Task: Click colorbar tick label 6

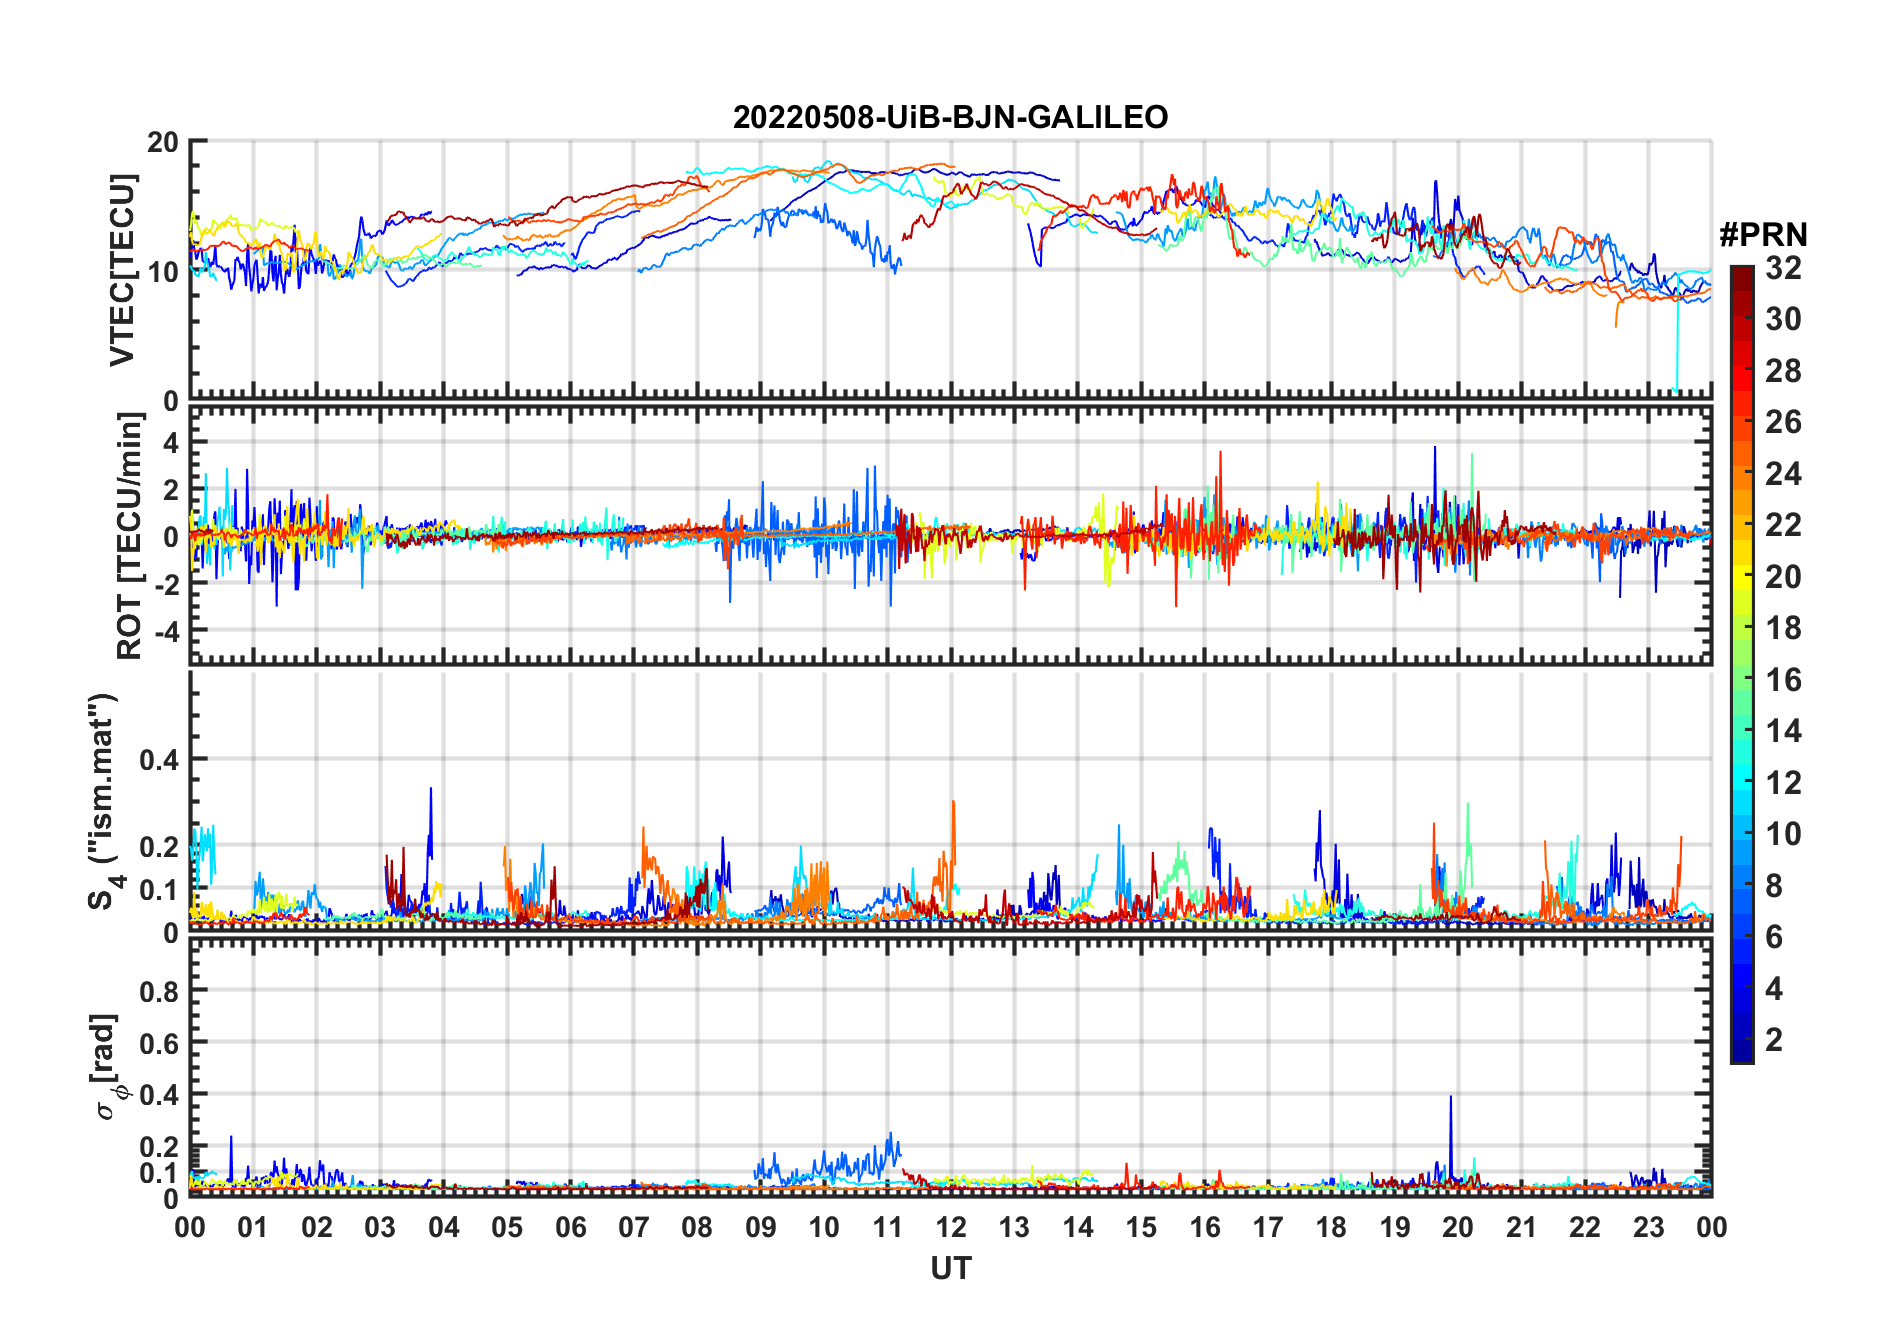Action: click(x=1774, y=937)
